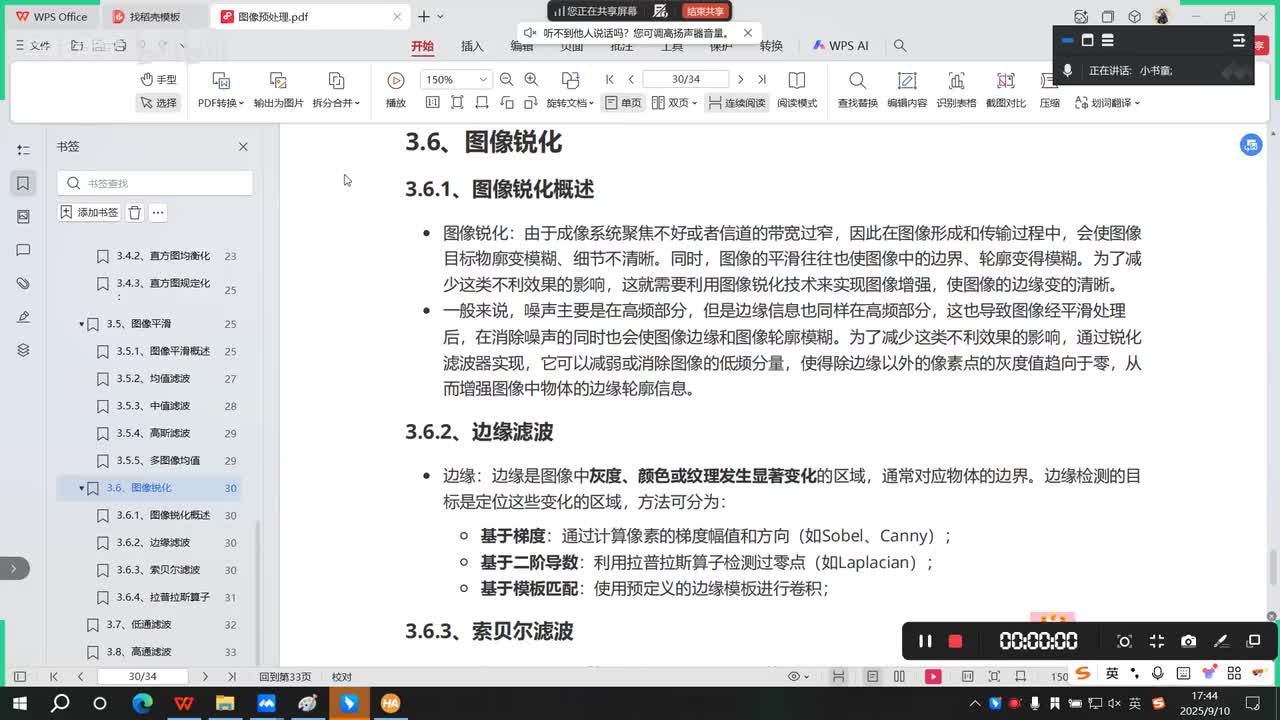Go to next page in toolbar
1280x720 pixels.
740,79
